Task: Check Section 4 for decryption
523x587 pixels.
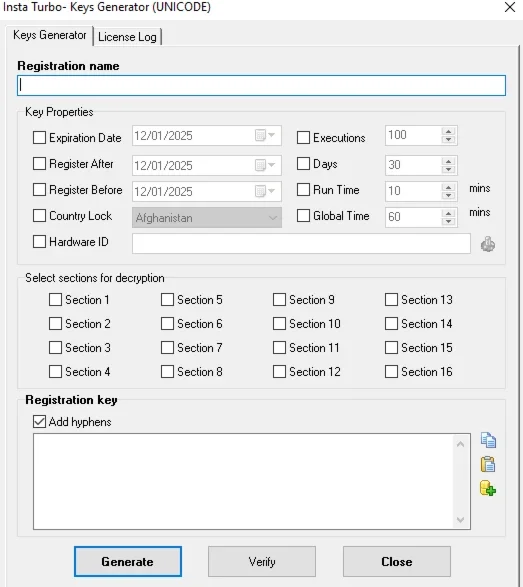Action: 55,372
